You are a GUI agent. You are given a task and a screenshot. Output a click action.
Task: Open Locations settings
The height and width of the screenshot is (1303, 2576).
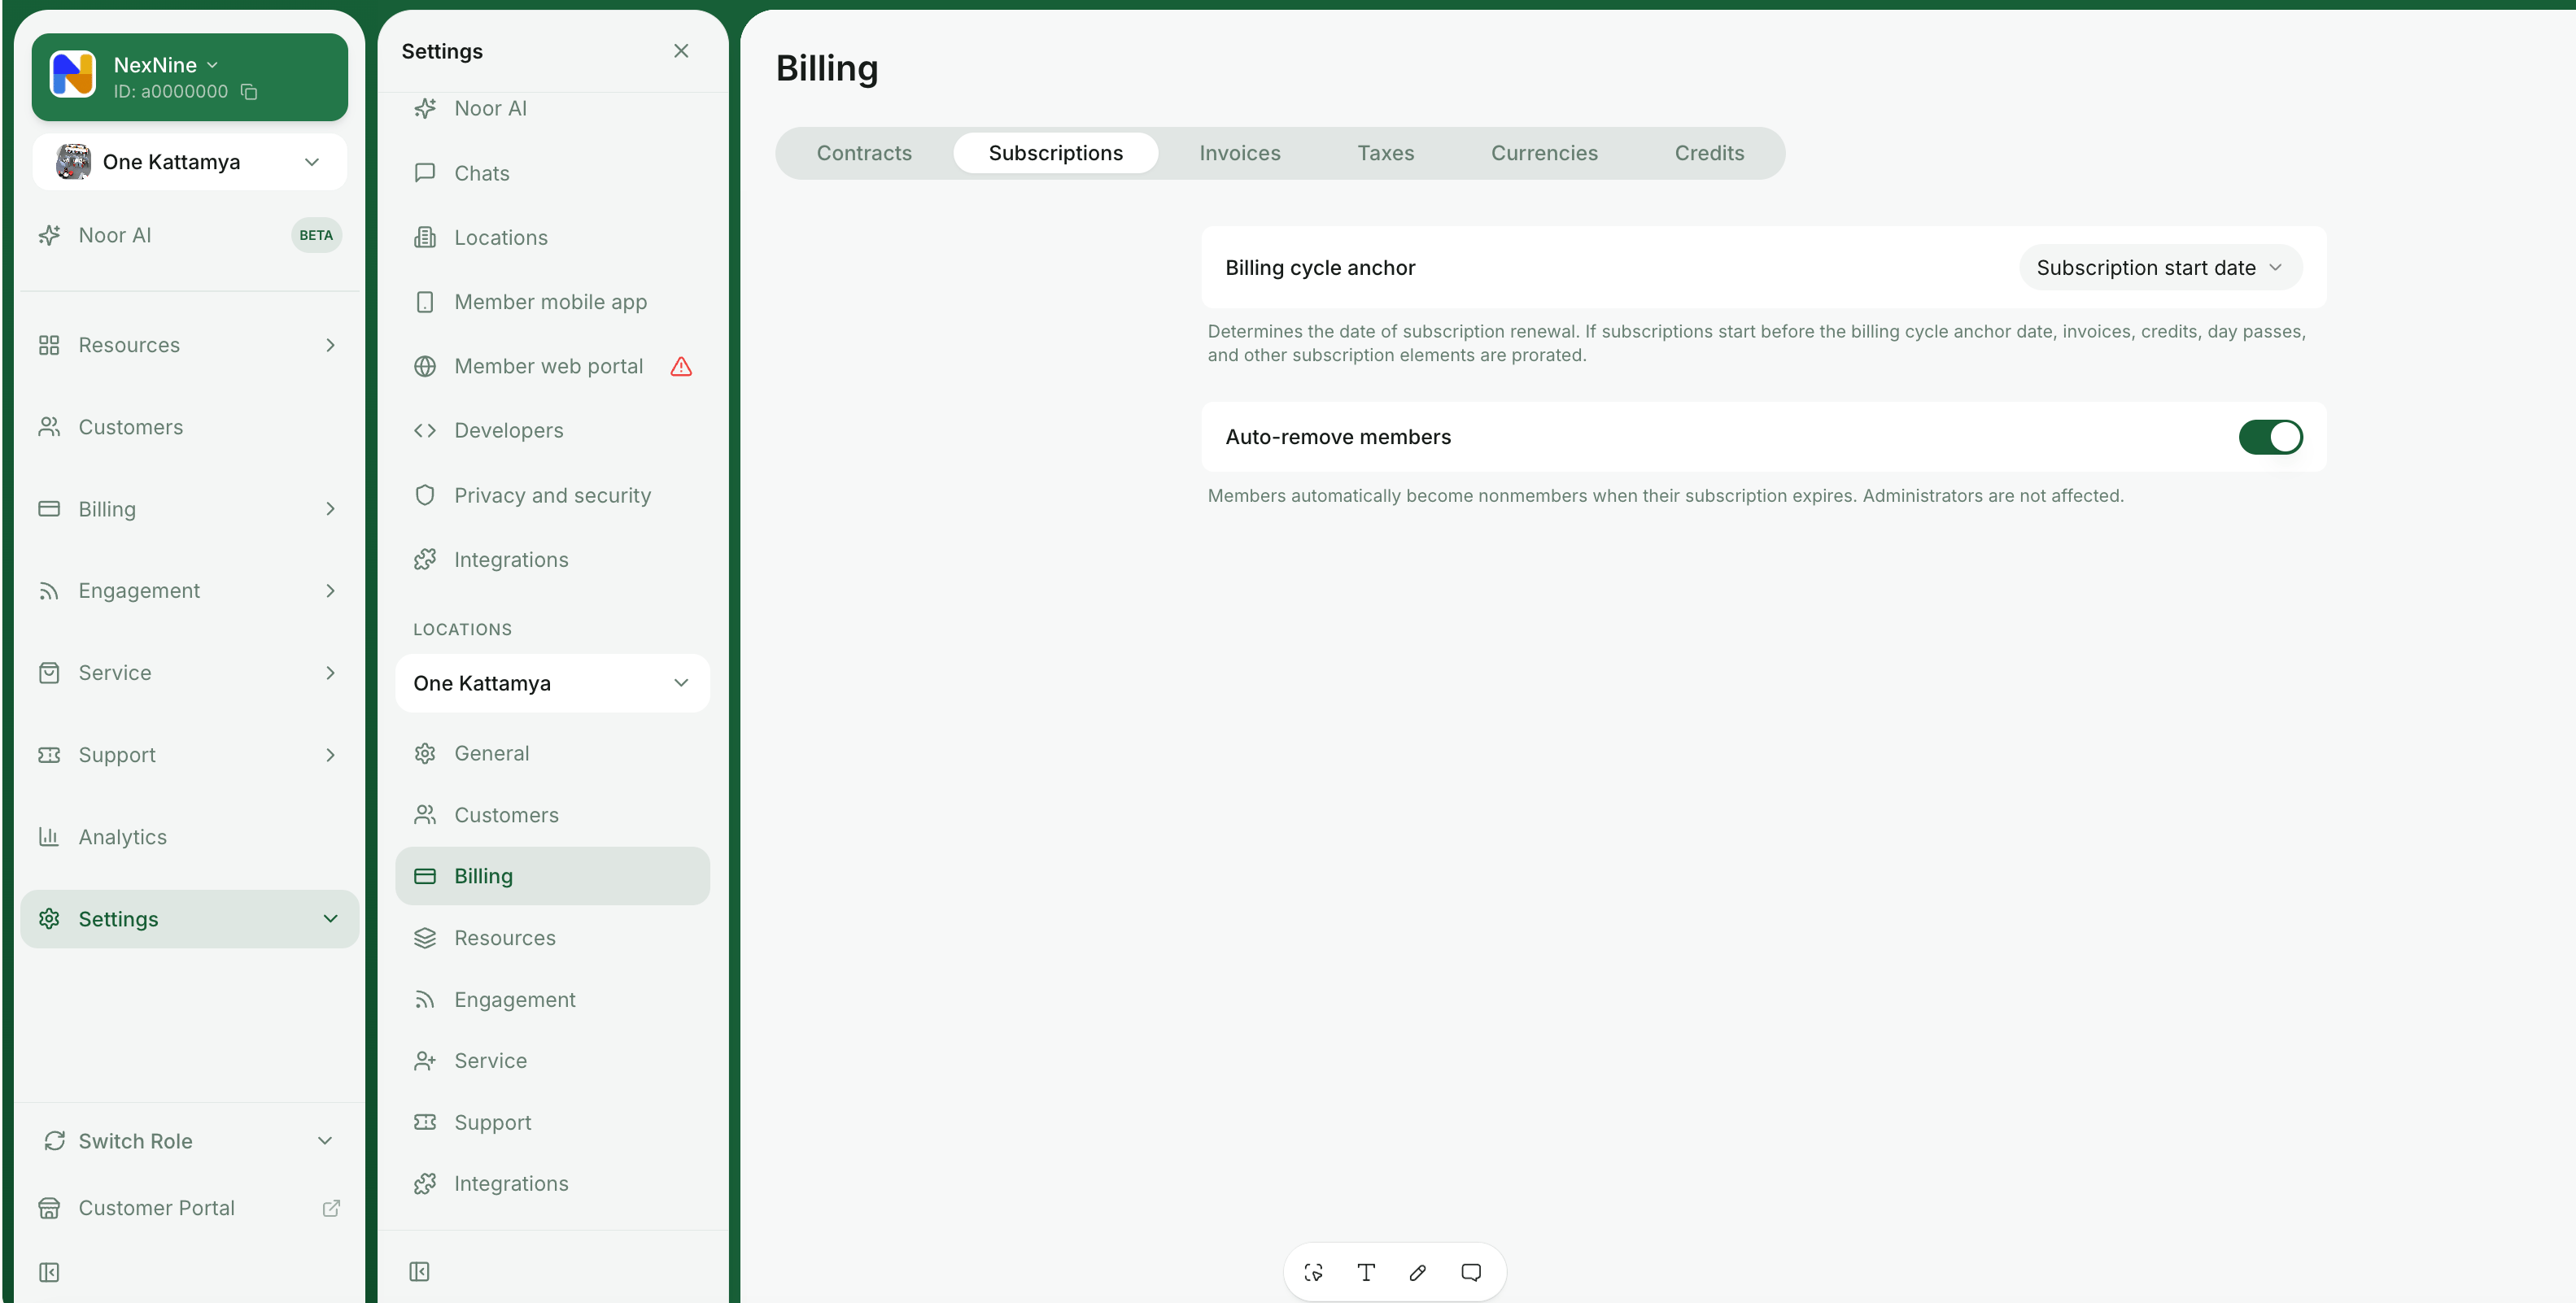[x=552, y=237]
